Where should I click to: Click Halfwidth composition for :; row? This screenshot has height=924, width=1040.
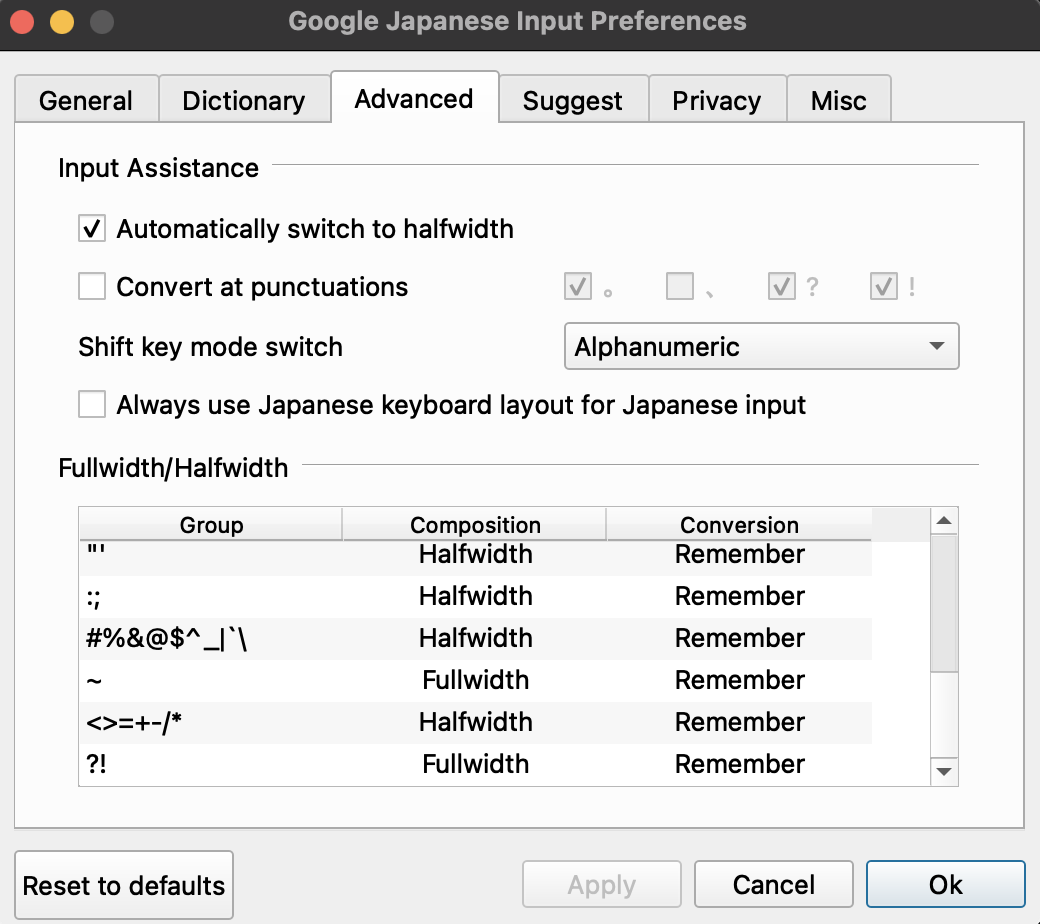click(476, 596)
